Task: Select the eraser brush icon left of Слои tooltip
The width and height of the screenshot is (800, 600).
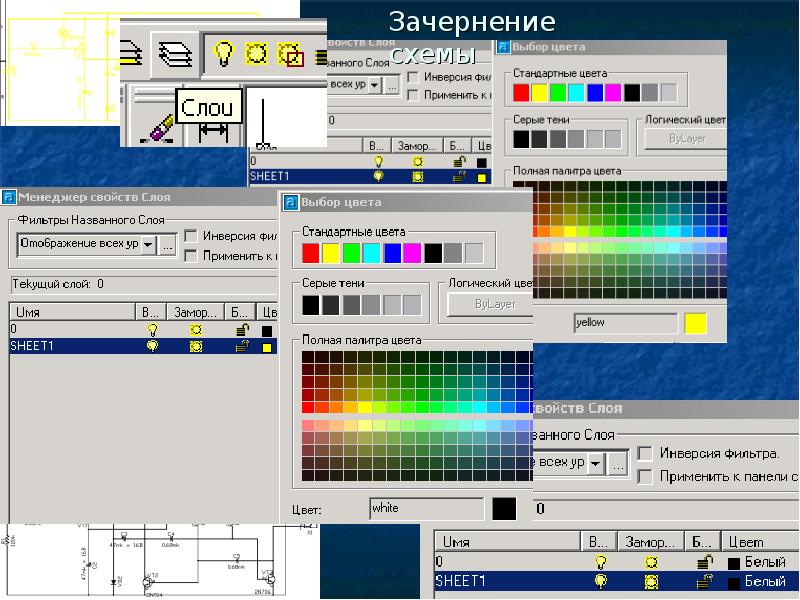Action: click(158, 126)
